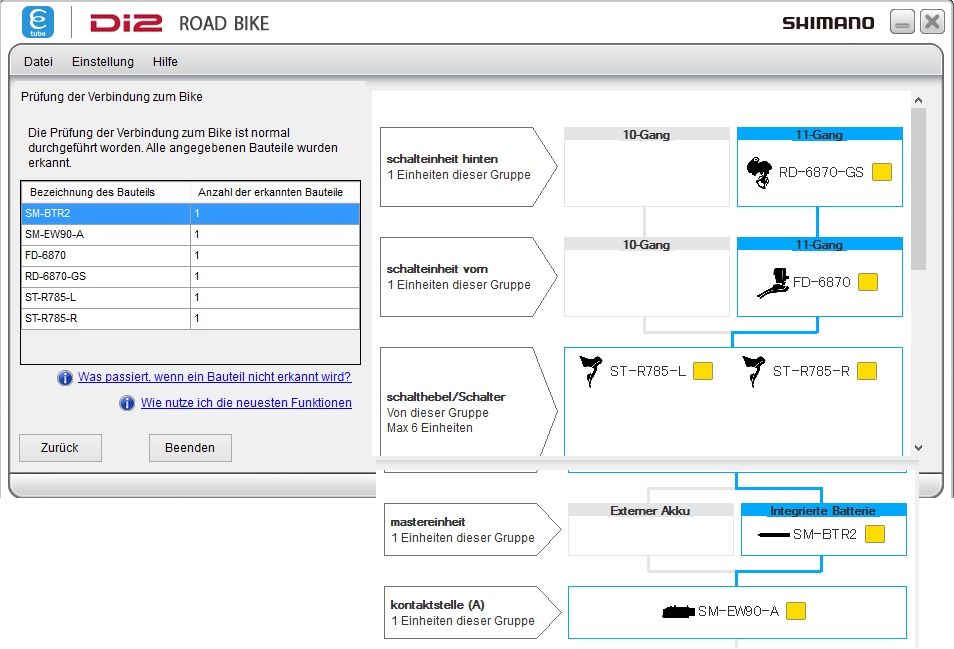Click the Beenden button

pyautogui.click(x=190, y=448)
